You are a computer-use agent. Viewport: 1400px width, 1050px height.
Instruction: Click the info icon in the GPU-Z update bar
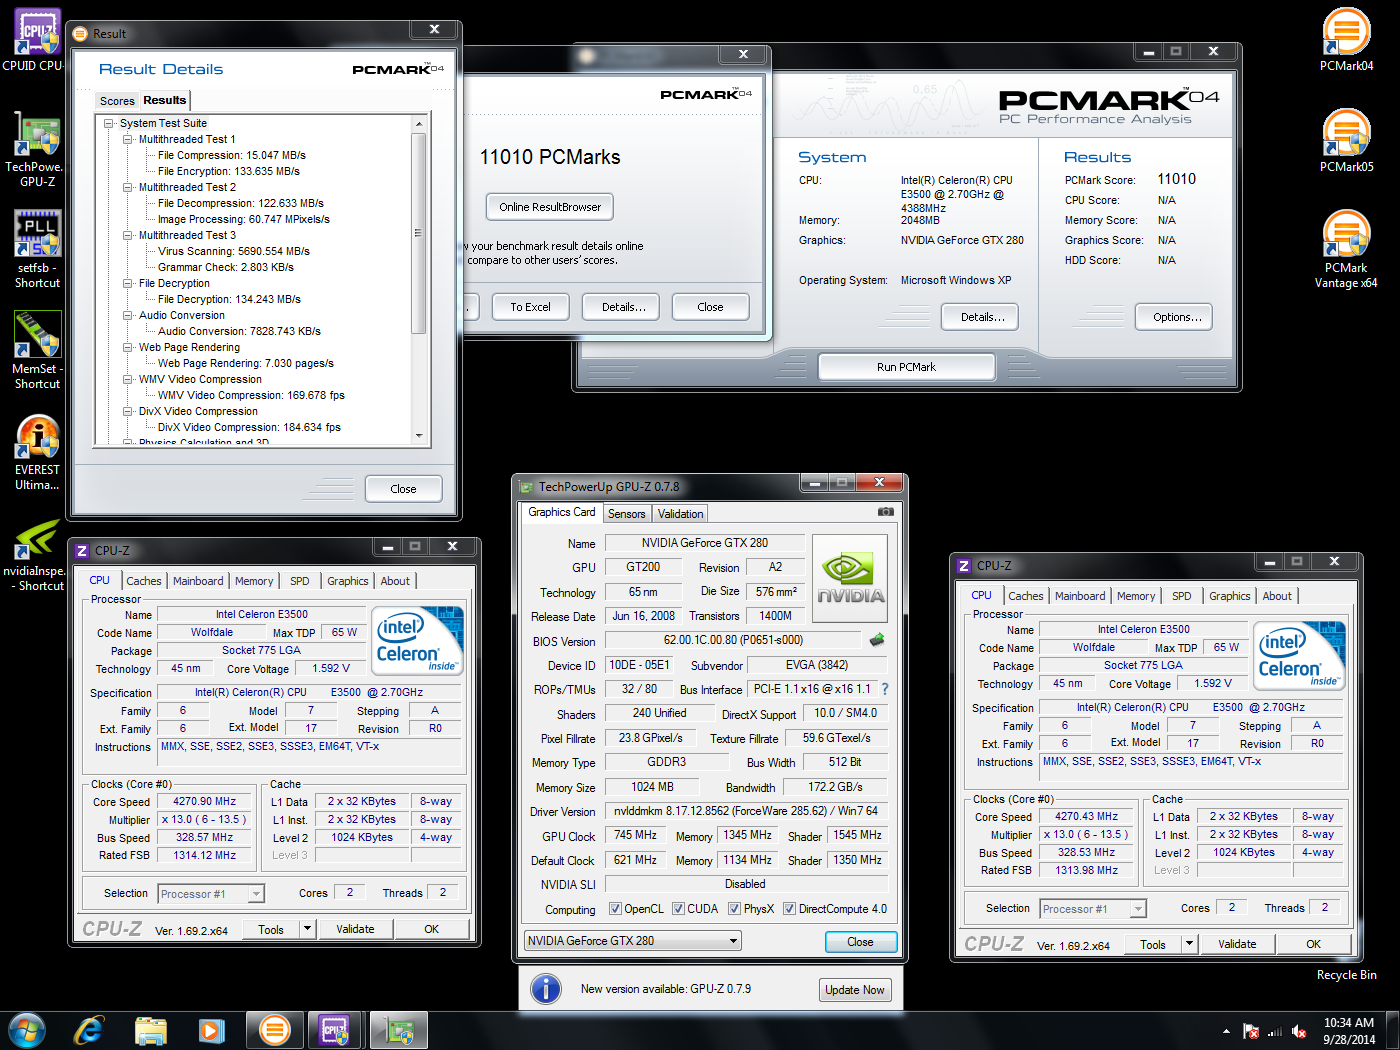point(545,989)
